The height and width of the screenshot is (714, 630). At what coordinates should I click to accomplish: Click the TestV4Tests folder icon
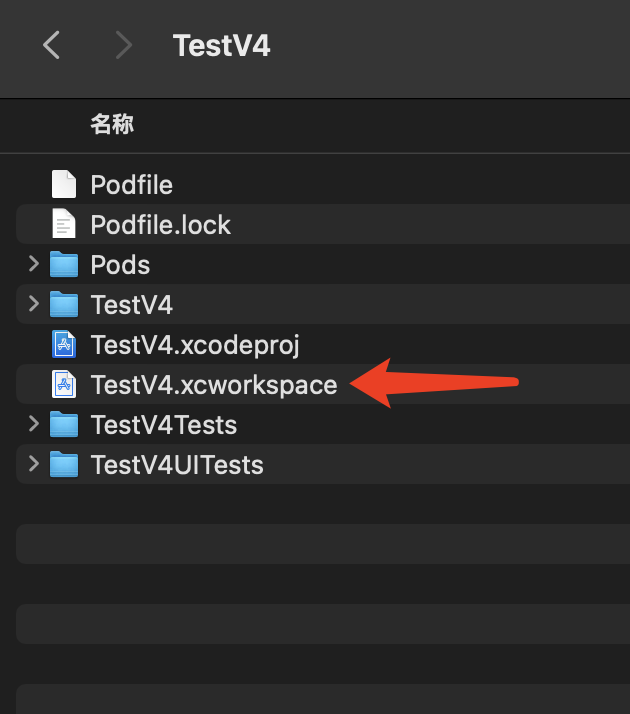64,425
